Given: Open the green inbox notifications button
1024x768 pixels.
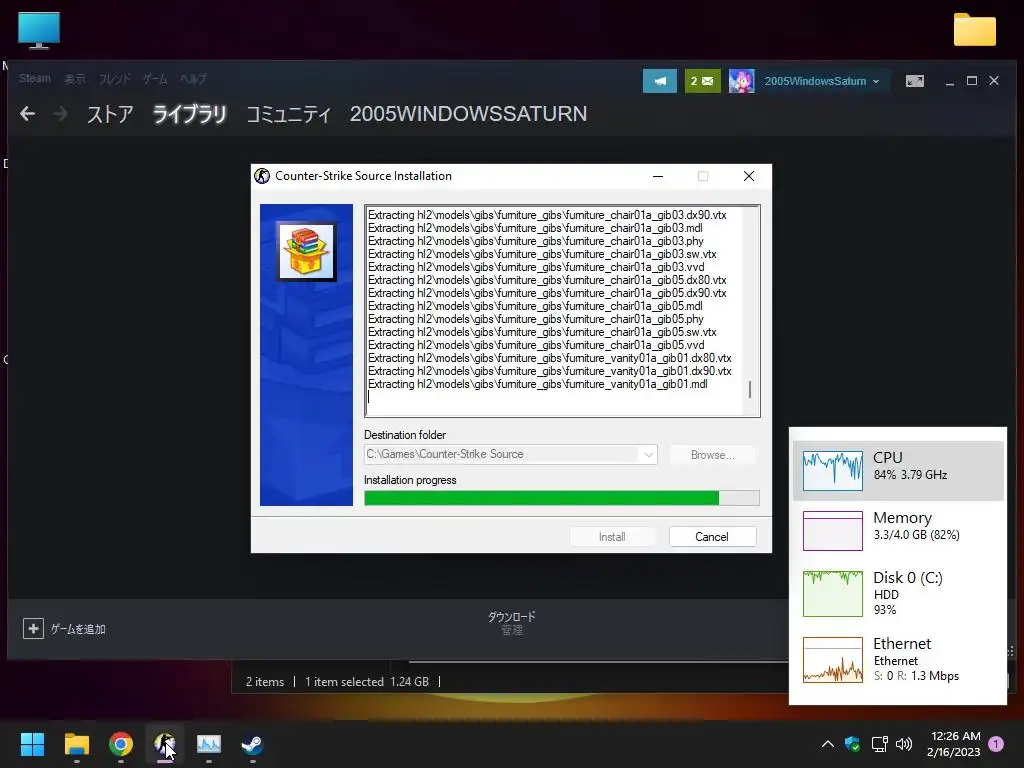Looking at the screenshot, I should click(x=703, y=81).
